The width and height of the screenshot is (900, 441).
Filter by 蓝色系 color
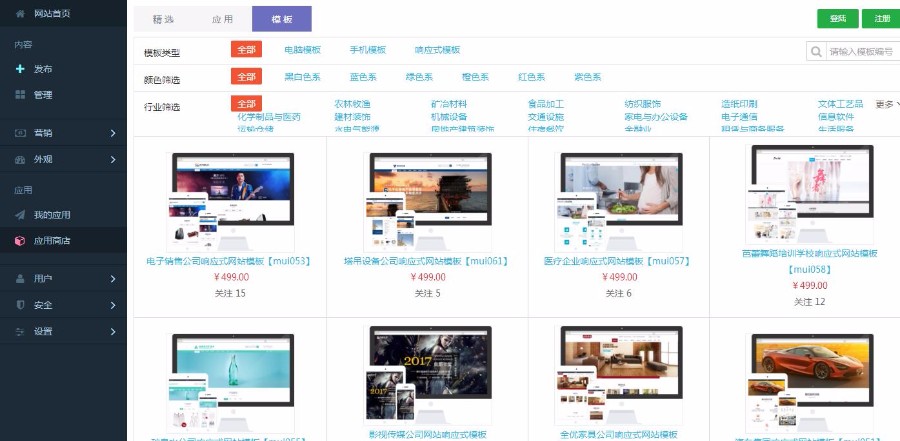click(x=363, y=77)
